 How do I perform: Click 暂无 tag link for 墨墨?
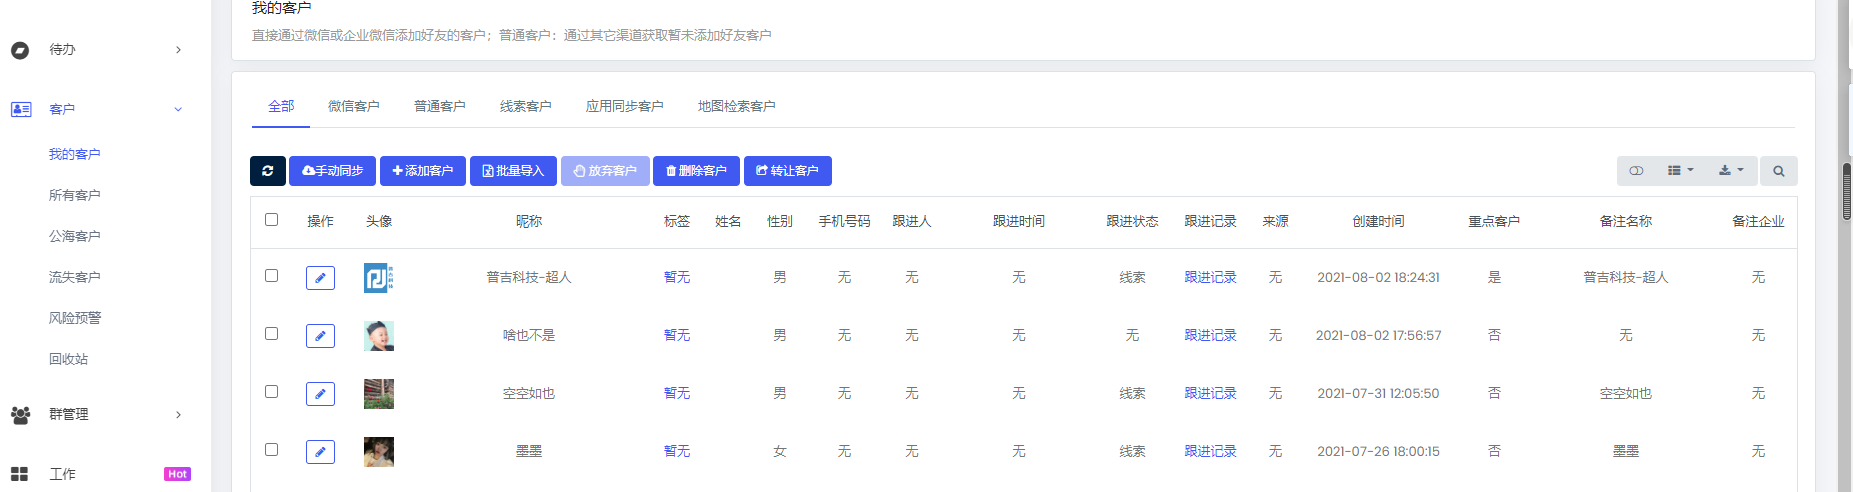677,452
